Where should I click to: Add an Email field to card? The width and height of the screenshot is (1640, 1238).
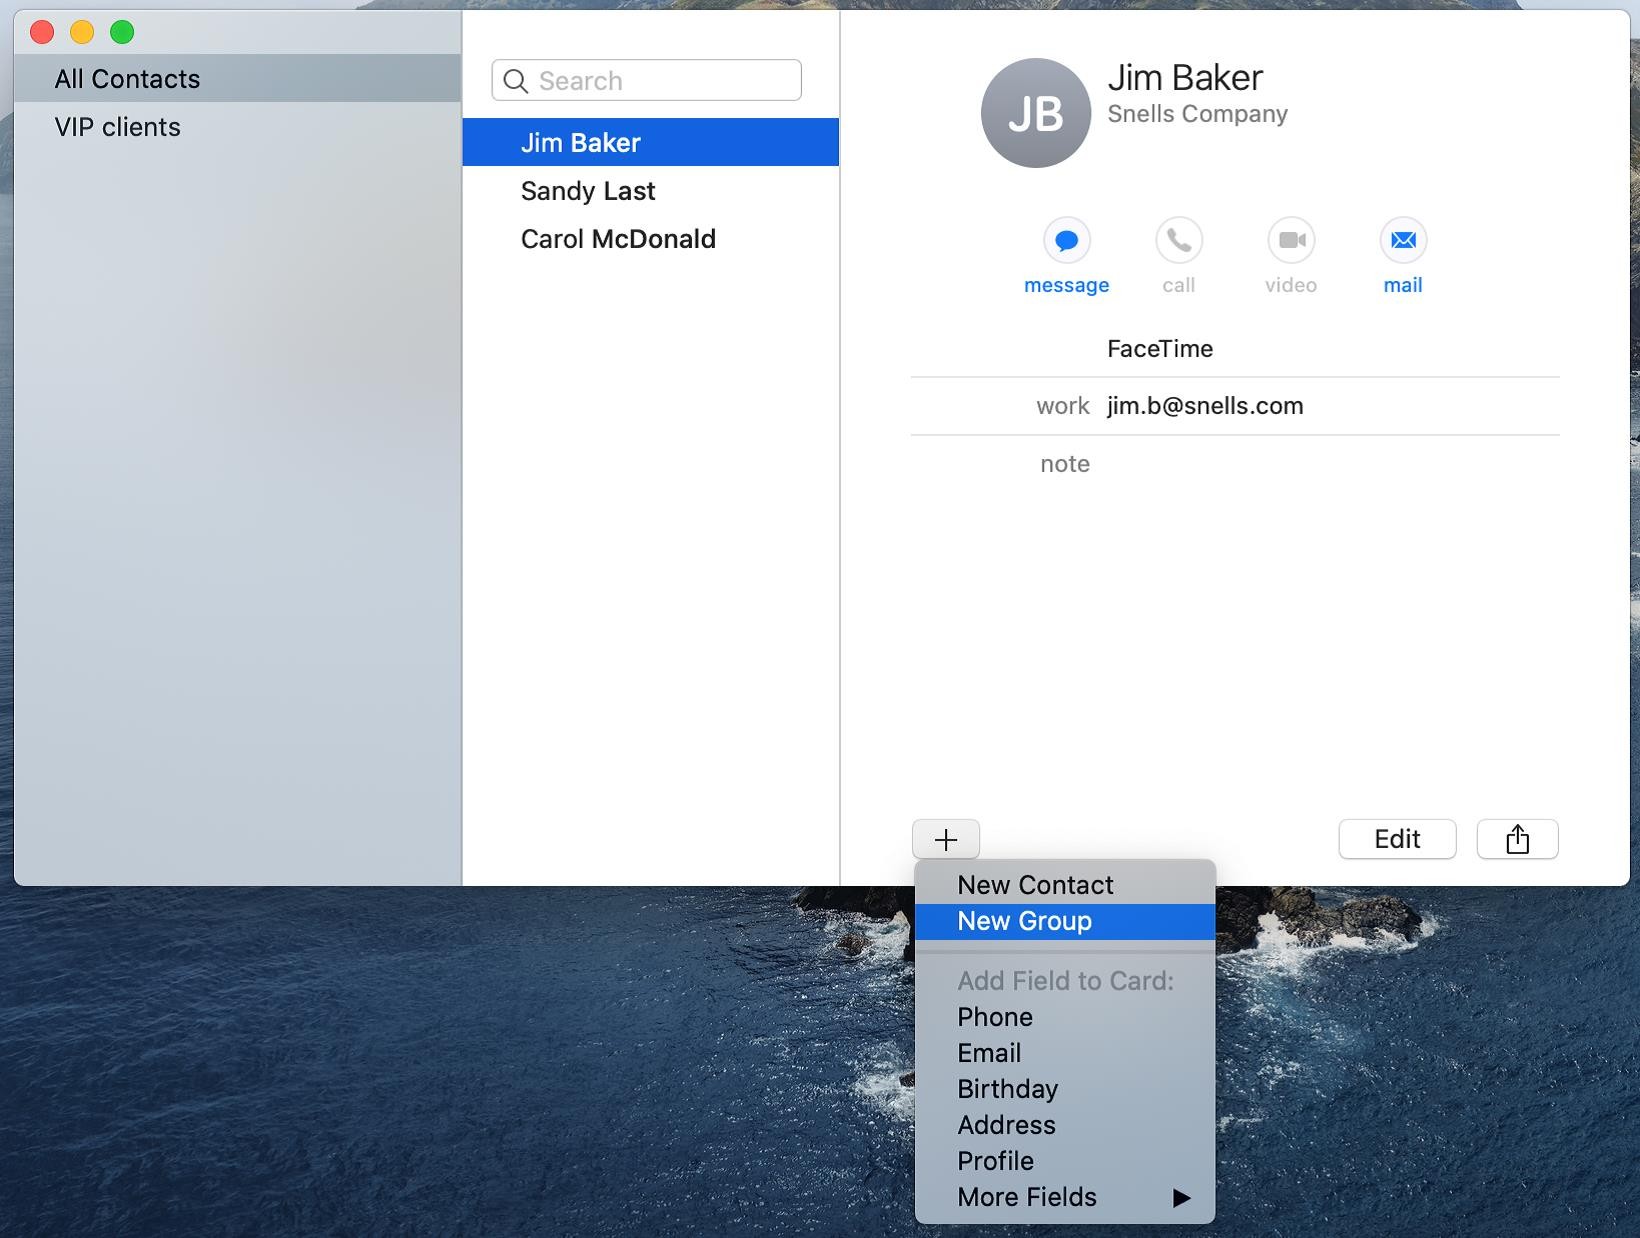(1065, 1053)
